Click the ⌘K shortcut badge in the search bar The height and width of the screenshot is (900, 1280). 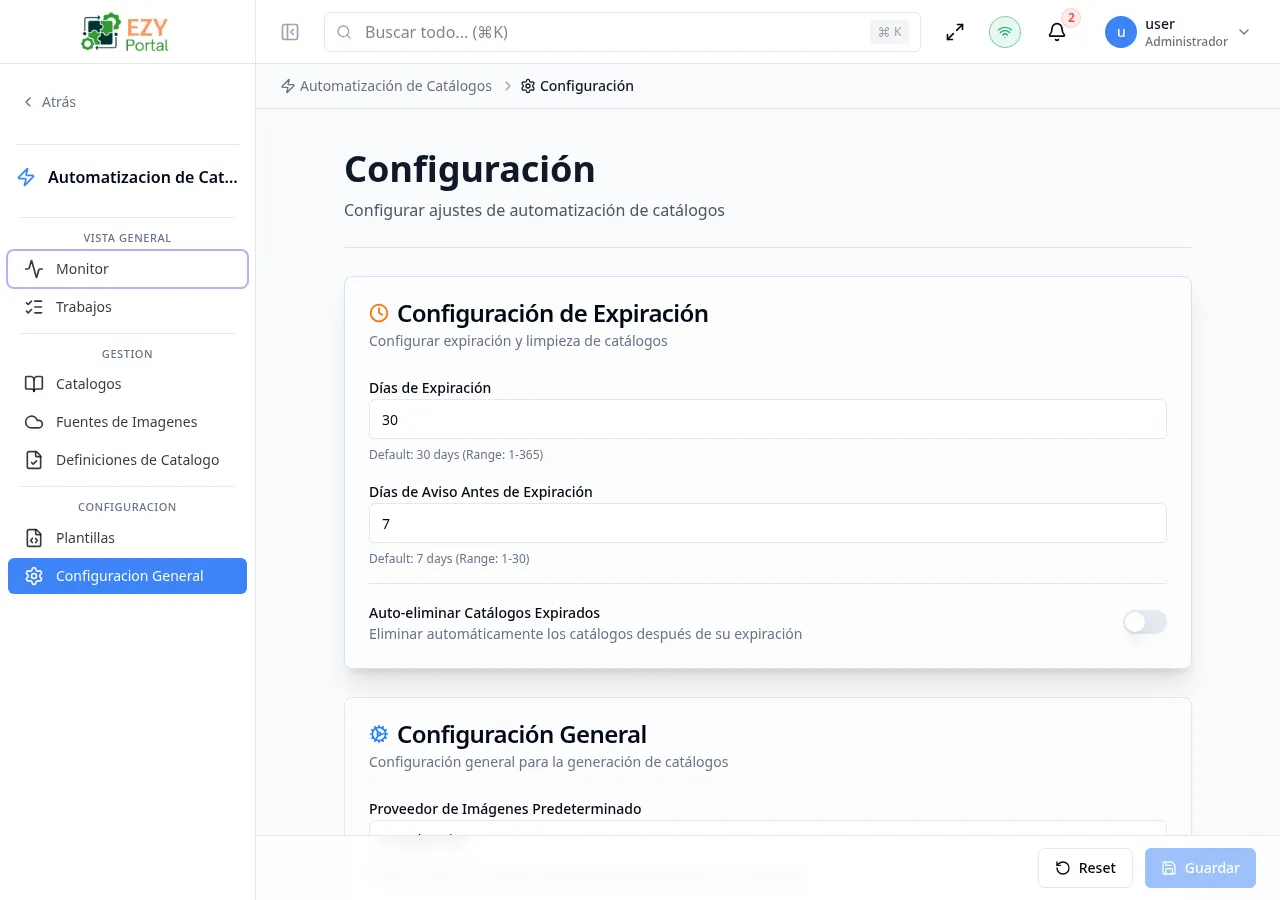pyautogui.click(x=889, y=32)
